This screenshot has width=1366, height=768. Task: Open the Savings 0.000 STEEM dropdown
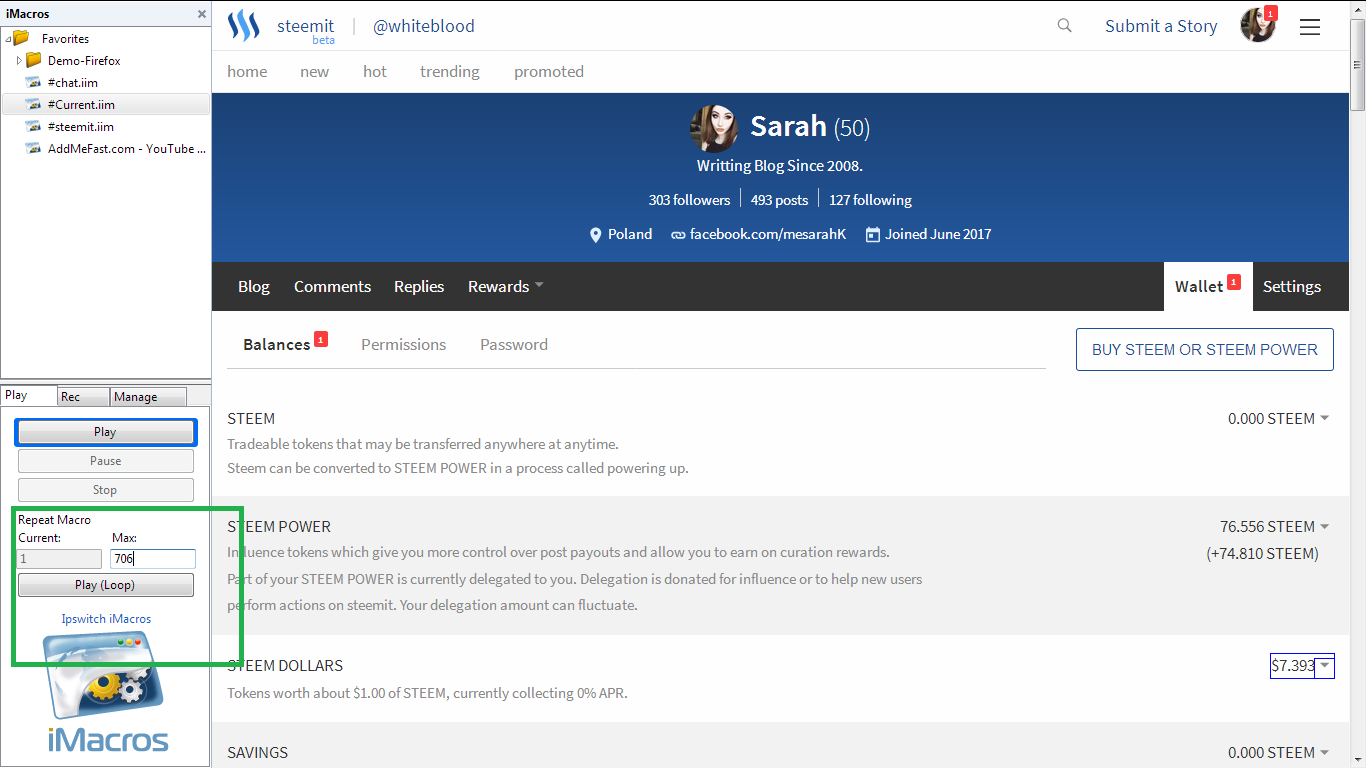coord(1325,752)
